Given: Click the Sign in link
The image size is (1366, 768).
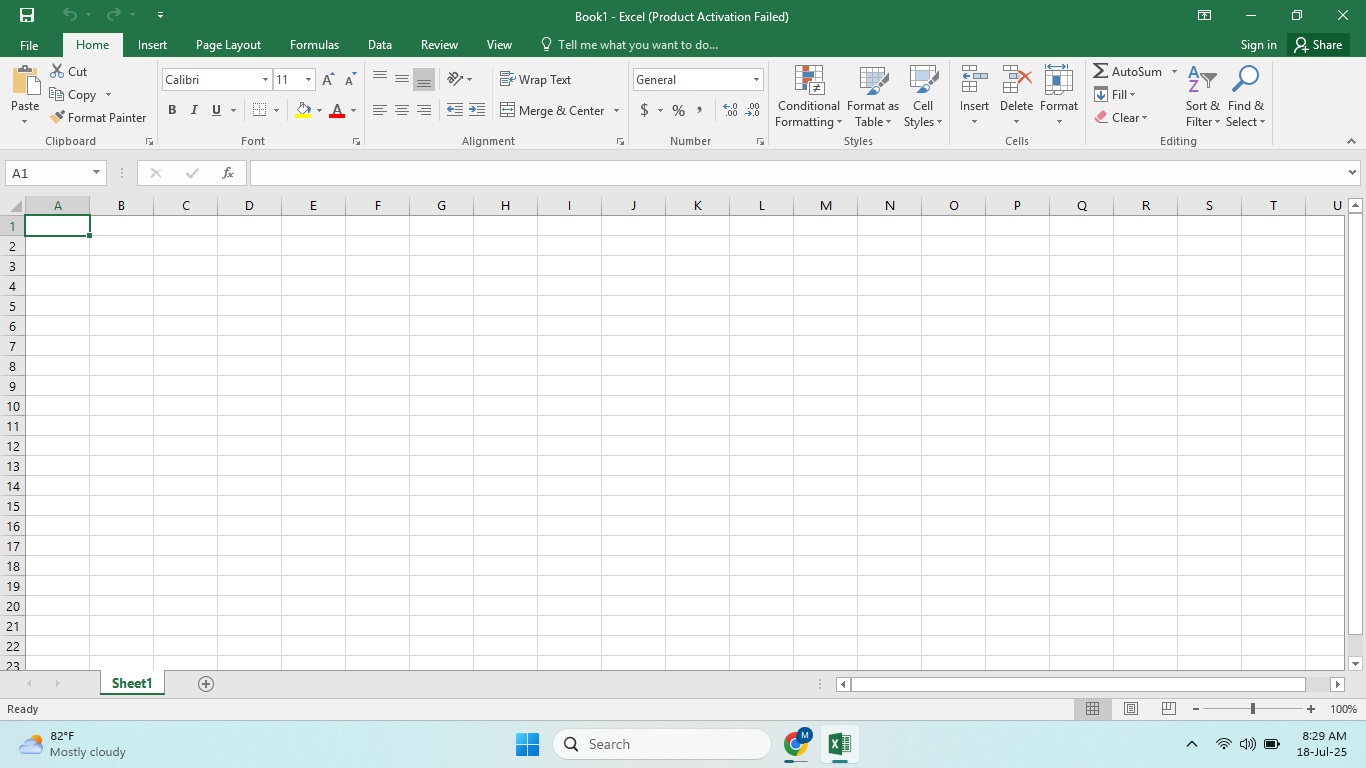Looking at the screenshot, I should [x=1258, y=45].
